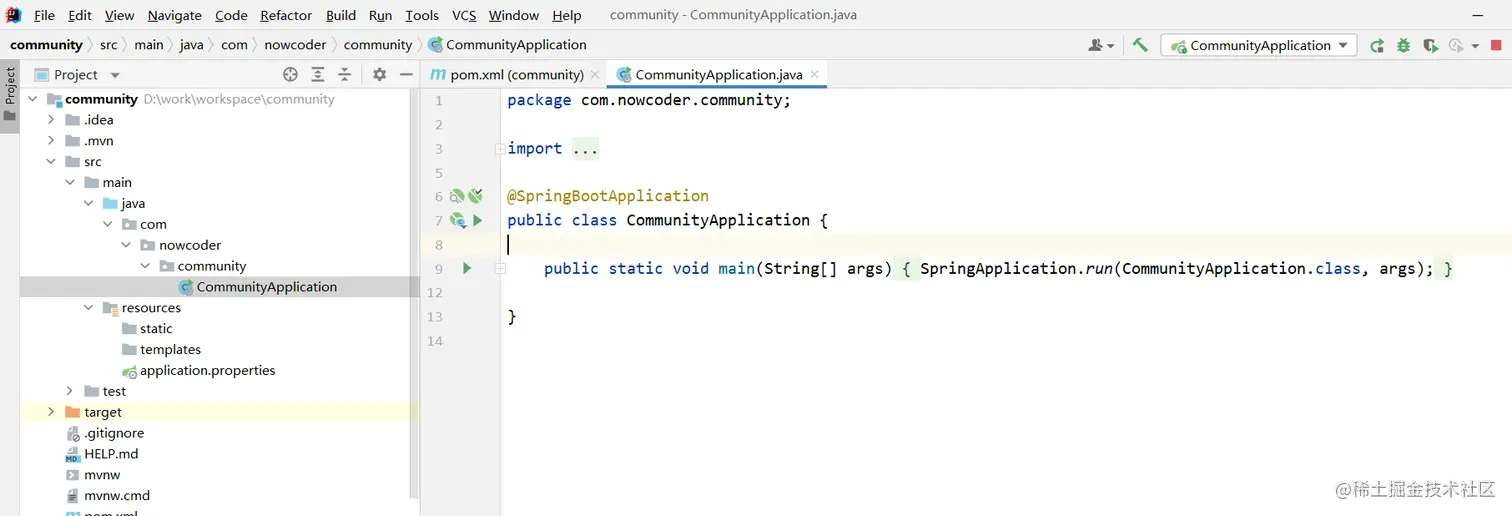Expand the .mvn folder

[x=50, y=141]
